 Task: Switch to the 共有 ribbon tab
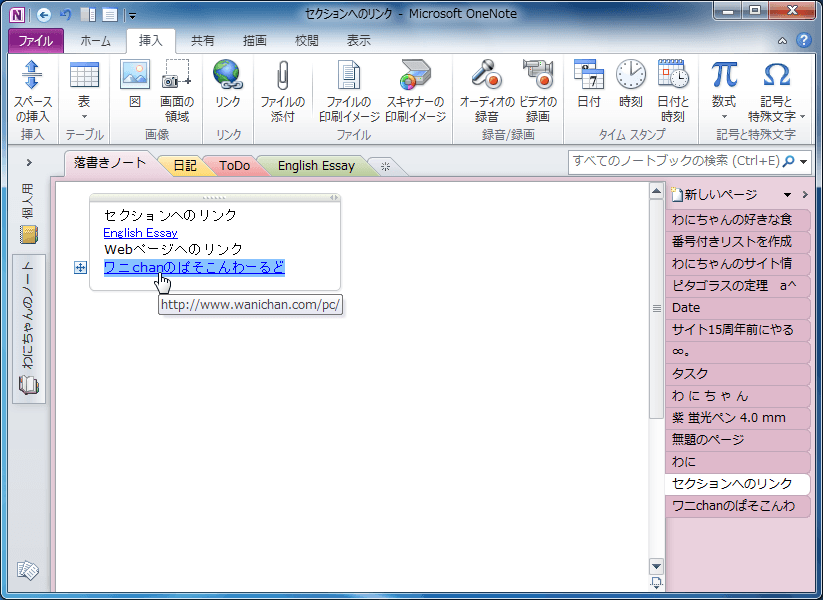203,41
